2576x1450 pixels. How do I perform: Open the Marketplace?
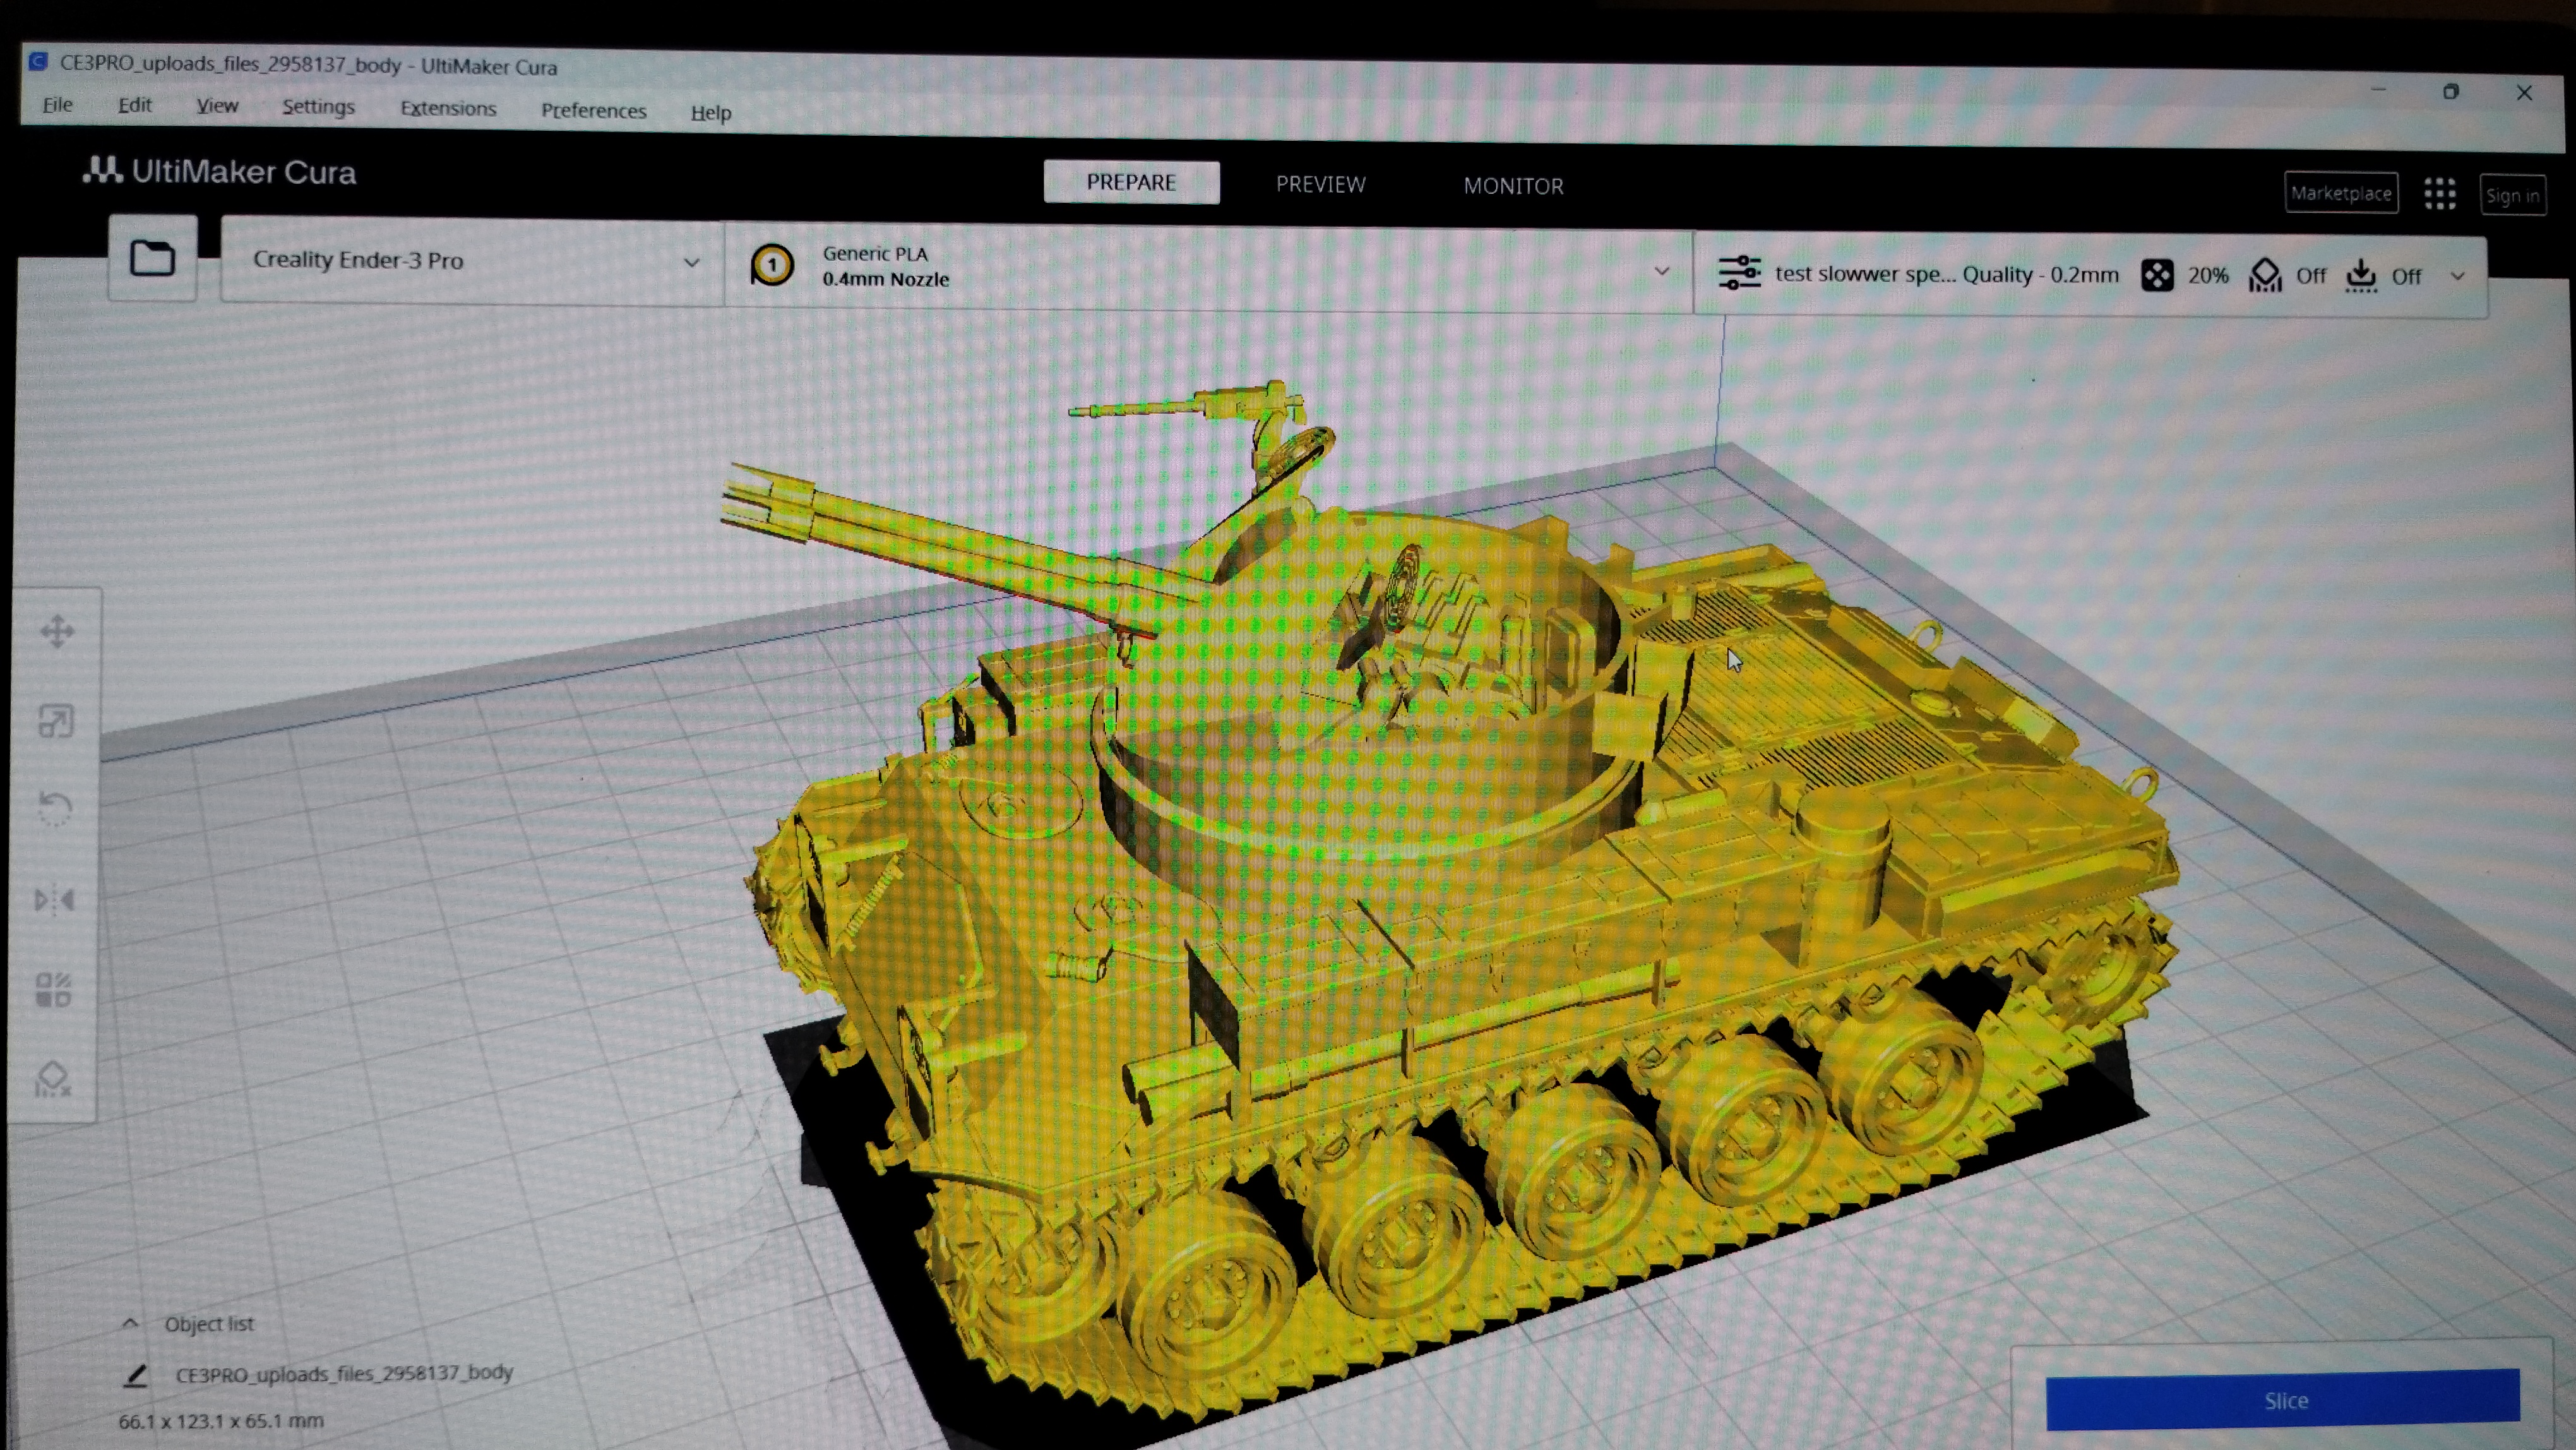tap(2341, 193)
